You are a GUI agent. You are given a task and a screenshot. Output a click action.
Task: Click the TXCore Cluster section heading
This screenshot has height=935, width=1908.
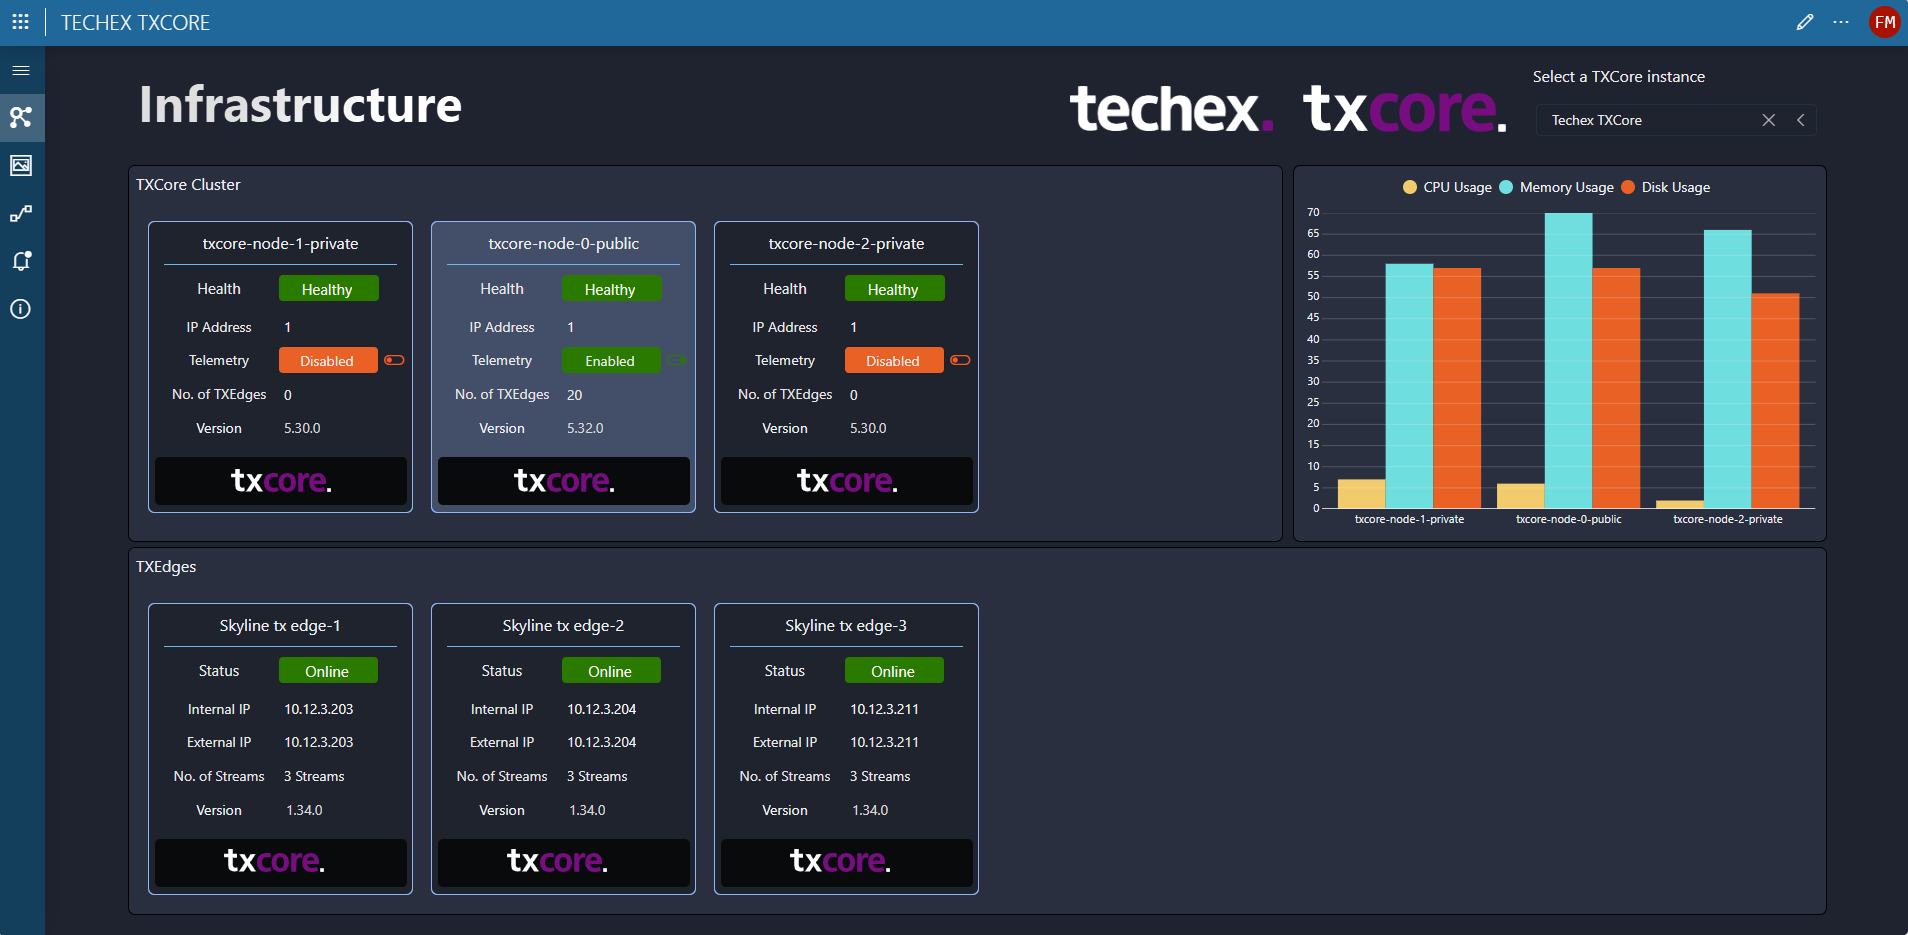coord(188,185)
